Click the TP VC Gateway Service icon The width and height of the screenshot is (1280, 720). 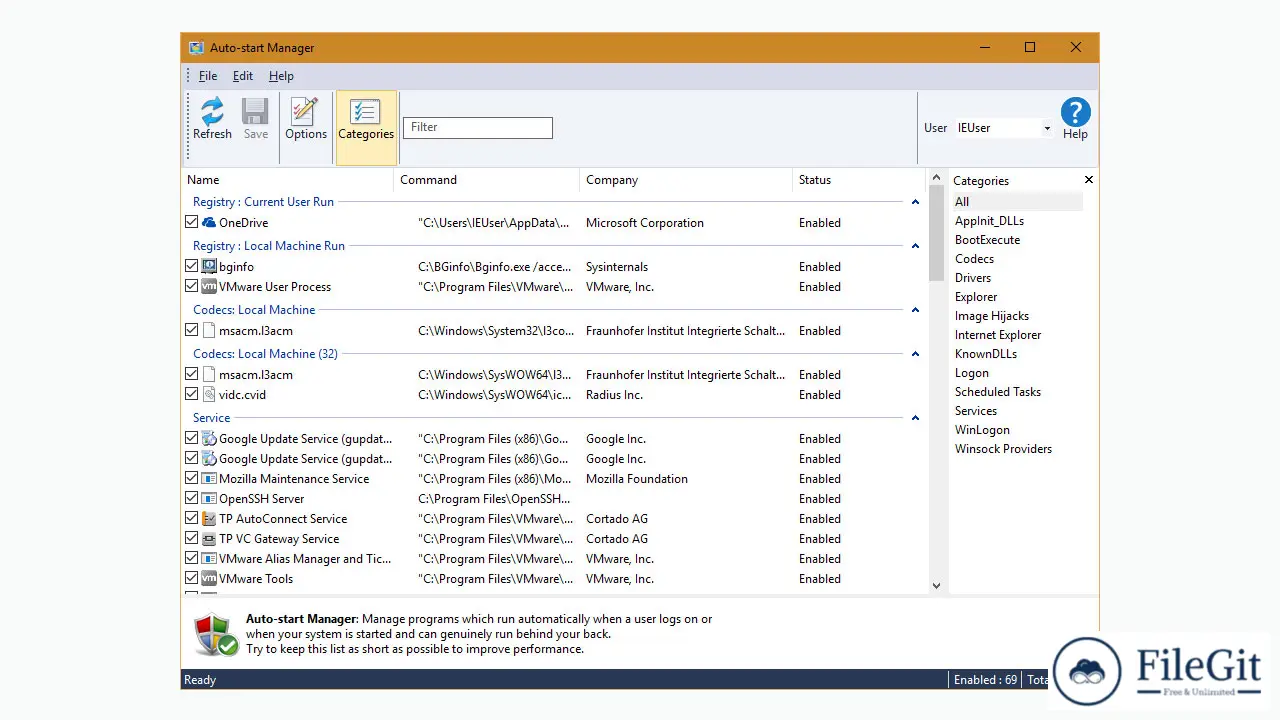[209, 539]
